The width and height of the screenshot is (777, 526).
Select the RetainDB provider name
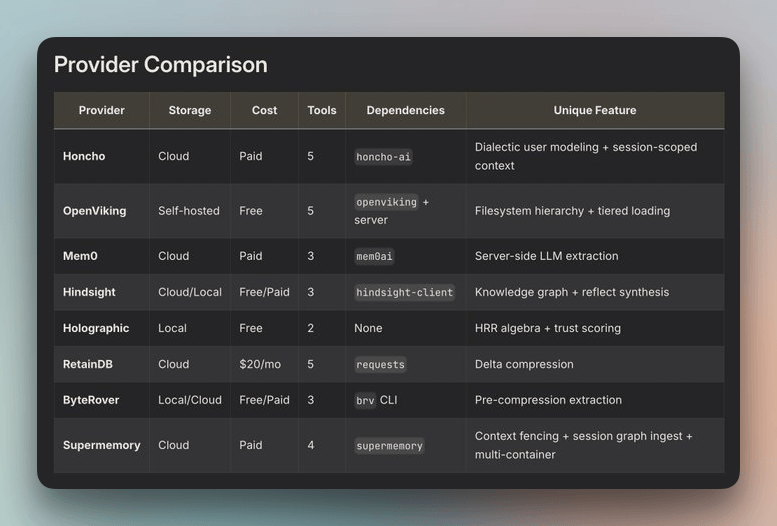coord(88,364)
